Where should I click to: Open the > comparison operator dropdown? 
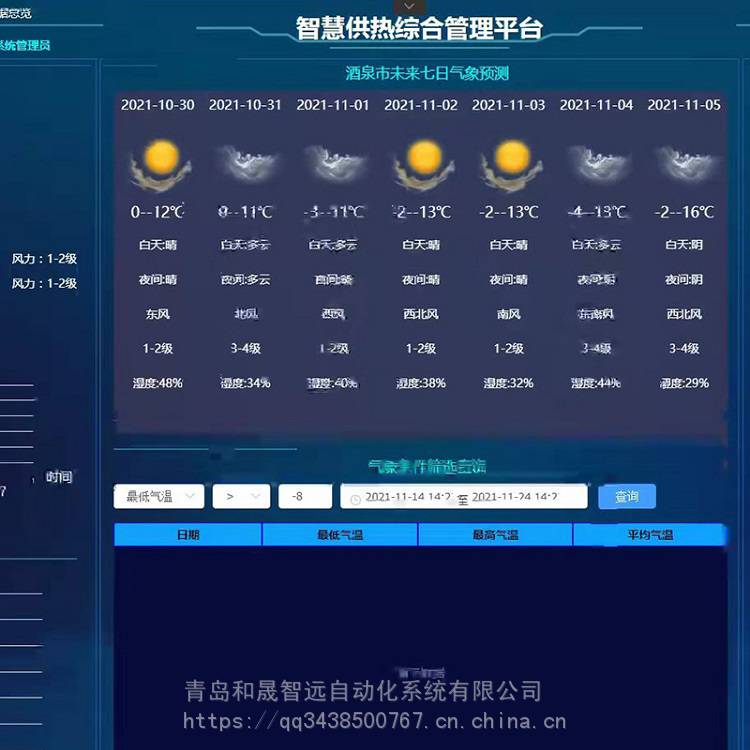pyautogui.click(x=242, y=496)
